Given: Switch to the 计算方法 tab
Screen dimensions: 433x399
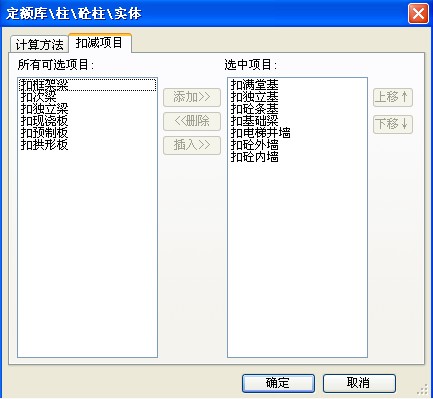Looking at the screenshot, I should pos(39,44).
